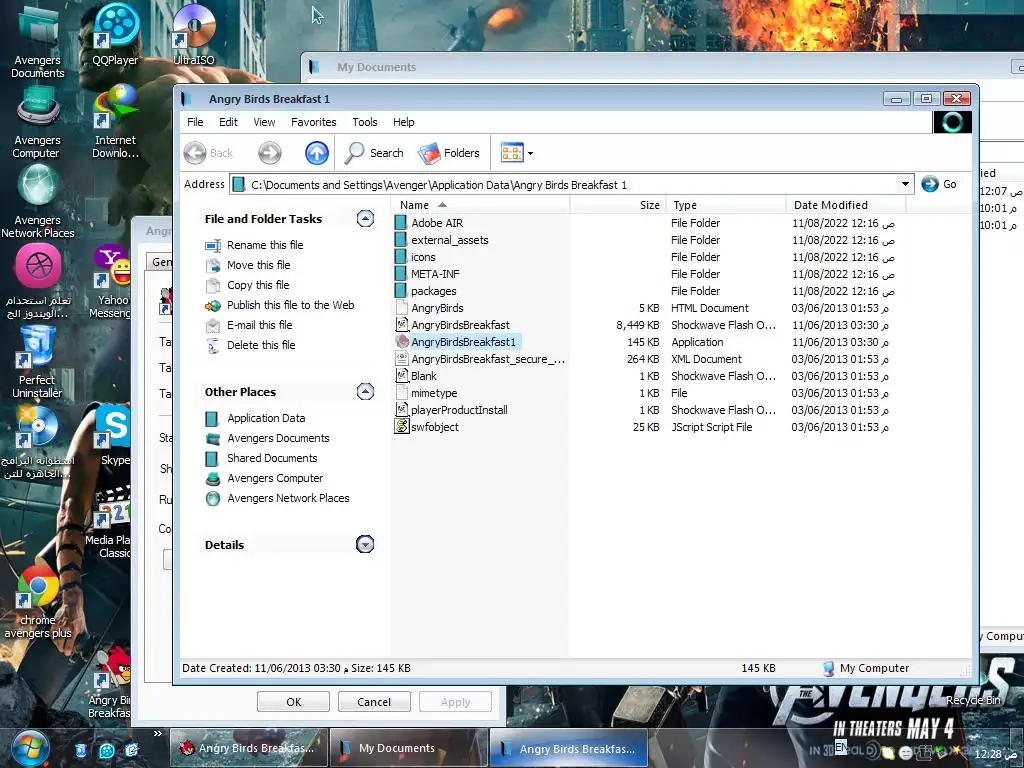Click Delete this file
Viewport: 1024px width, 768px height.
coord(261,345)
